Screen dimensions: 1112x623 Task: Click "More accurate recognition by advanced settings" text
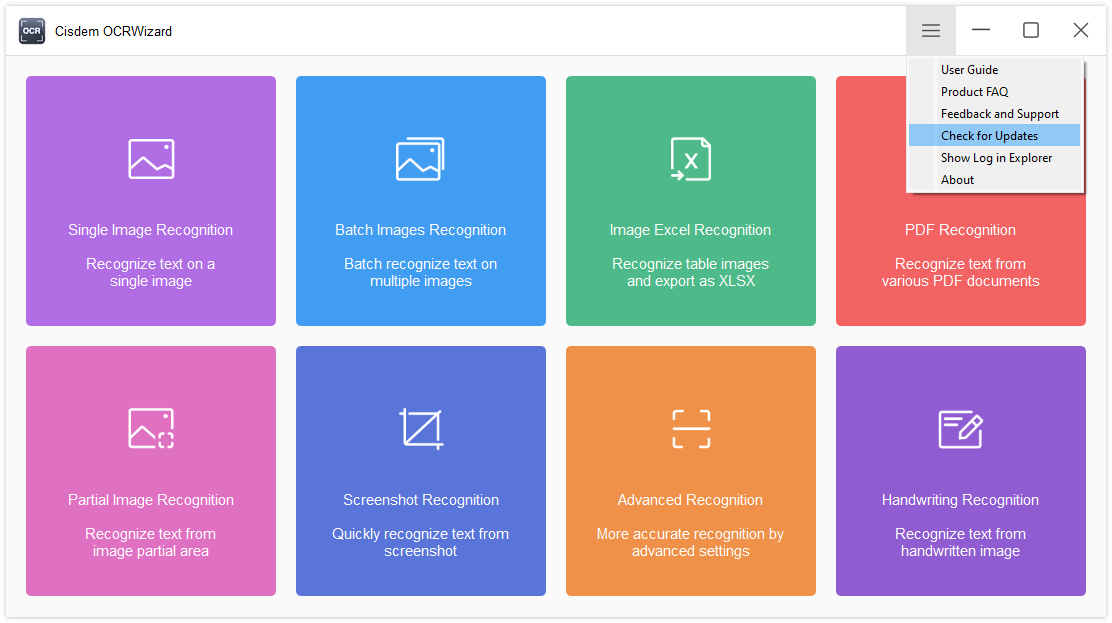[x=690, y=542]
